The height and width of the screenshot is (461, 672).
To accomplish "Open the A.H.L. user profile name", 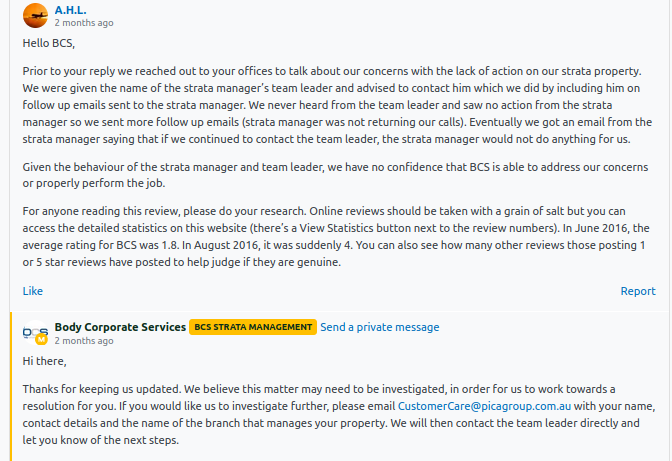I will pyautogui.click(x=70, y=10).
